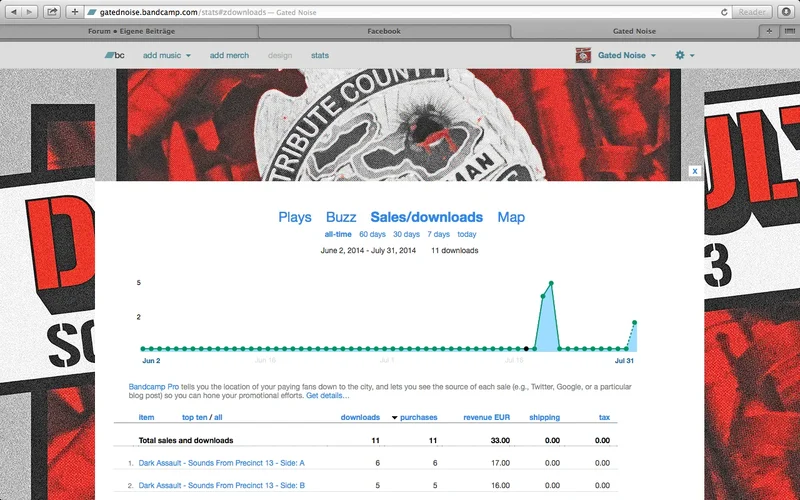This screenshot has height=500, width=800.
Task: Click the Get details link
Action: point(328,395)
